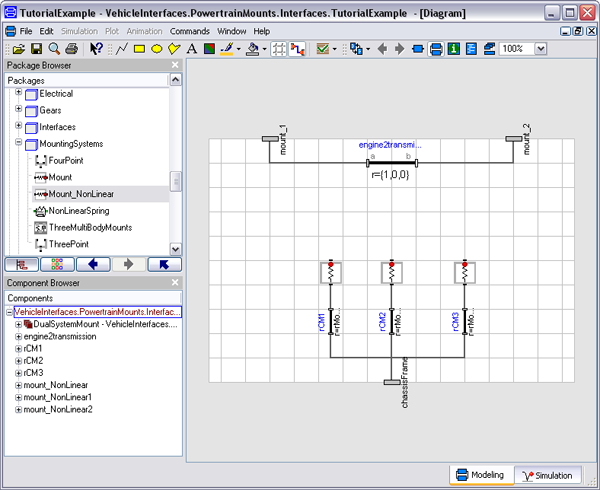Click the blue back arrow in Package Browser

92,265
